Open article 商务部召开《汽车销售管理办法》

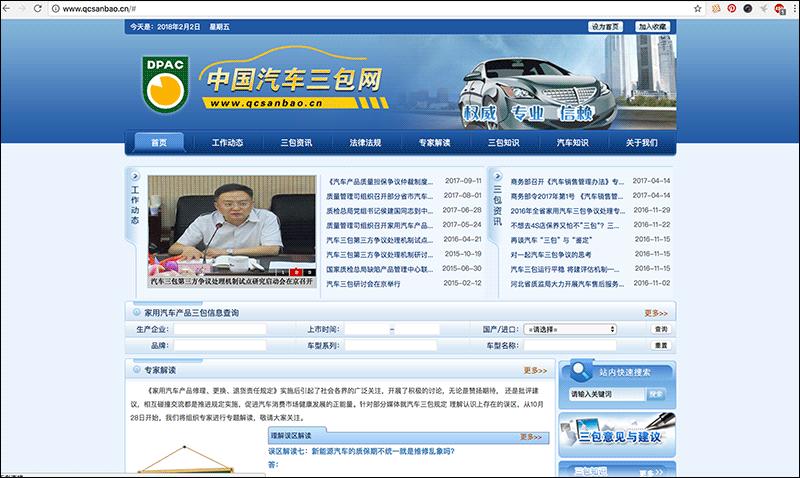click(x=567, y=181)
